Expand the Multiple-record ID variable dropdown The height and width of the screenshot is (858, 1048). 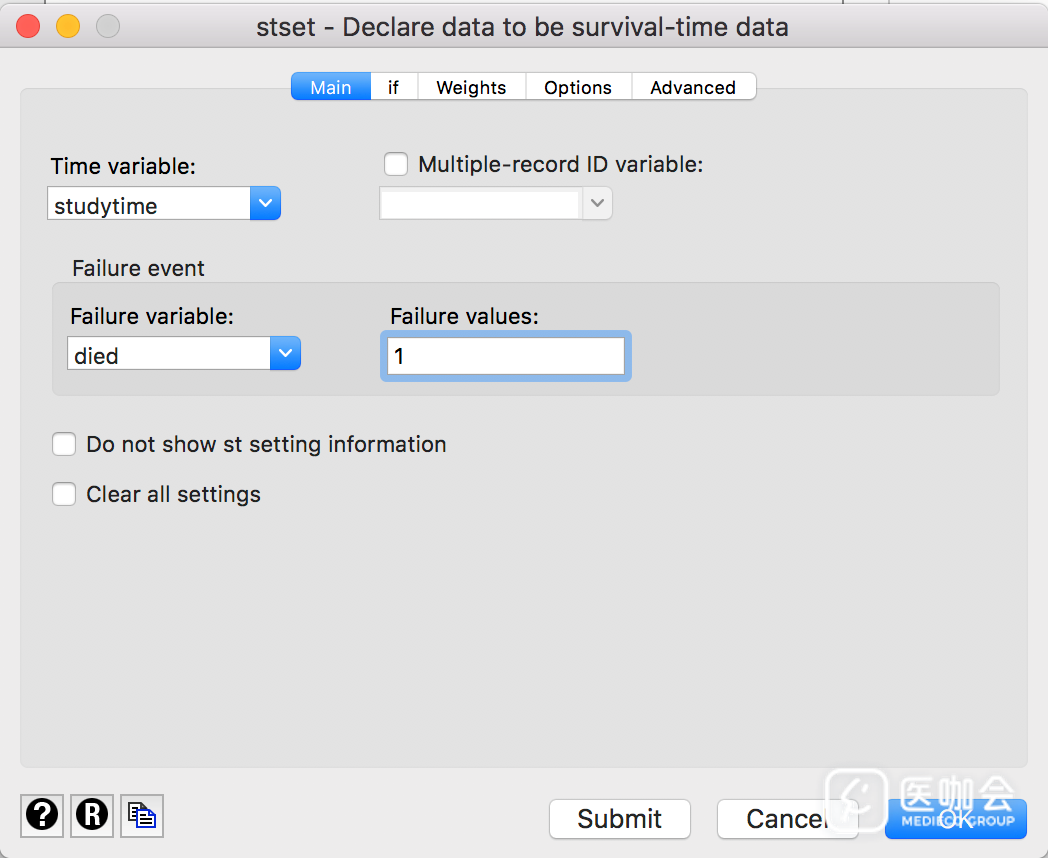pos(597,204)
